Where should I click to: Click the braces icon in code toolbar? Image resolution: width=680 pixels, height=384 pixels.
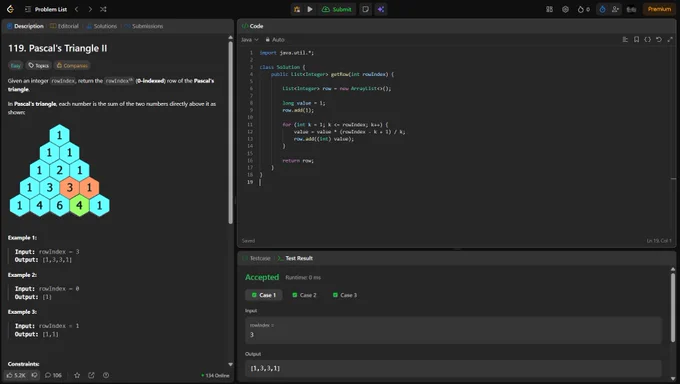[647, 39]
